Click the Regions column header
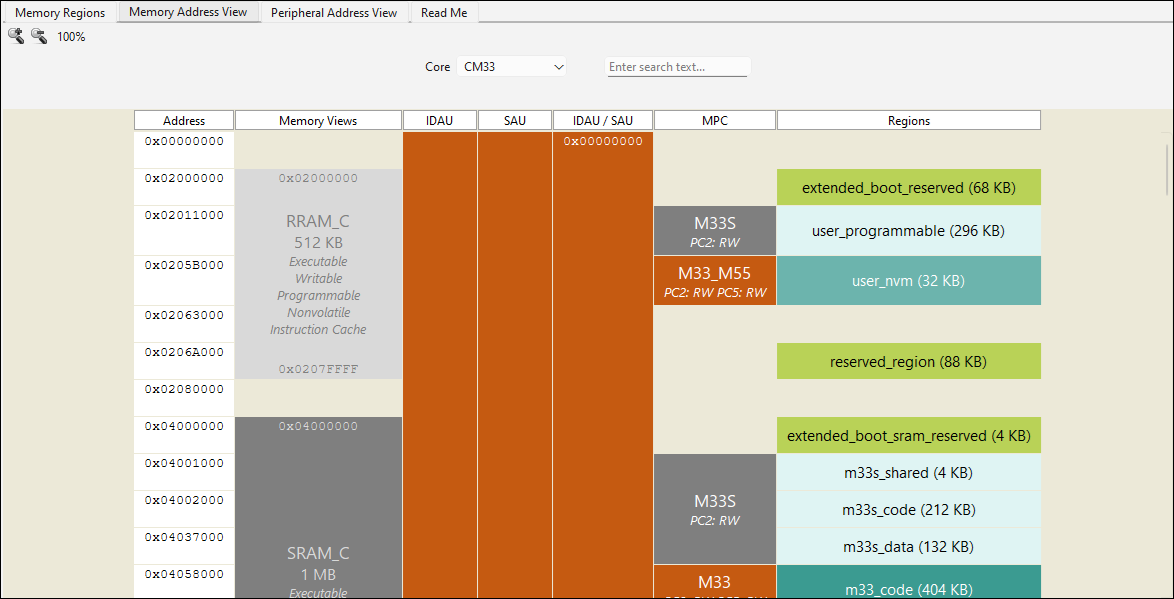Image resolution: width=1174 pixels, height=599 pixels. [908, 121]
